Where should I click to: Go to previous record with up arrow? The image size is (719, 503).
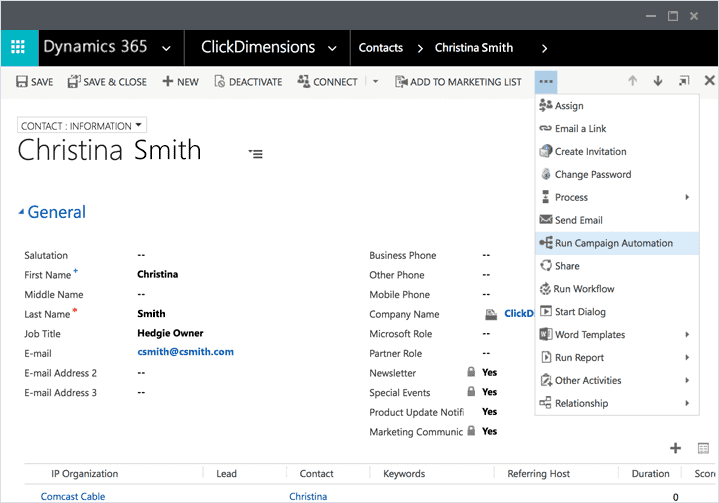[632, 81]
